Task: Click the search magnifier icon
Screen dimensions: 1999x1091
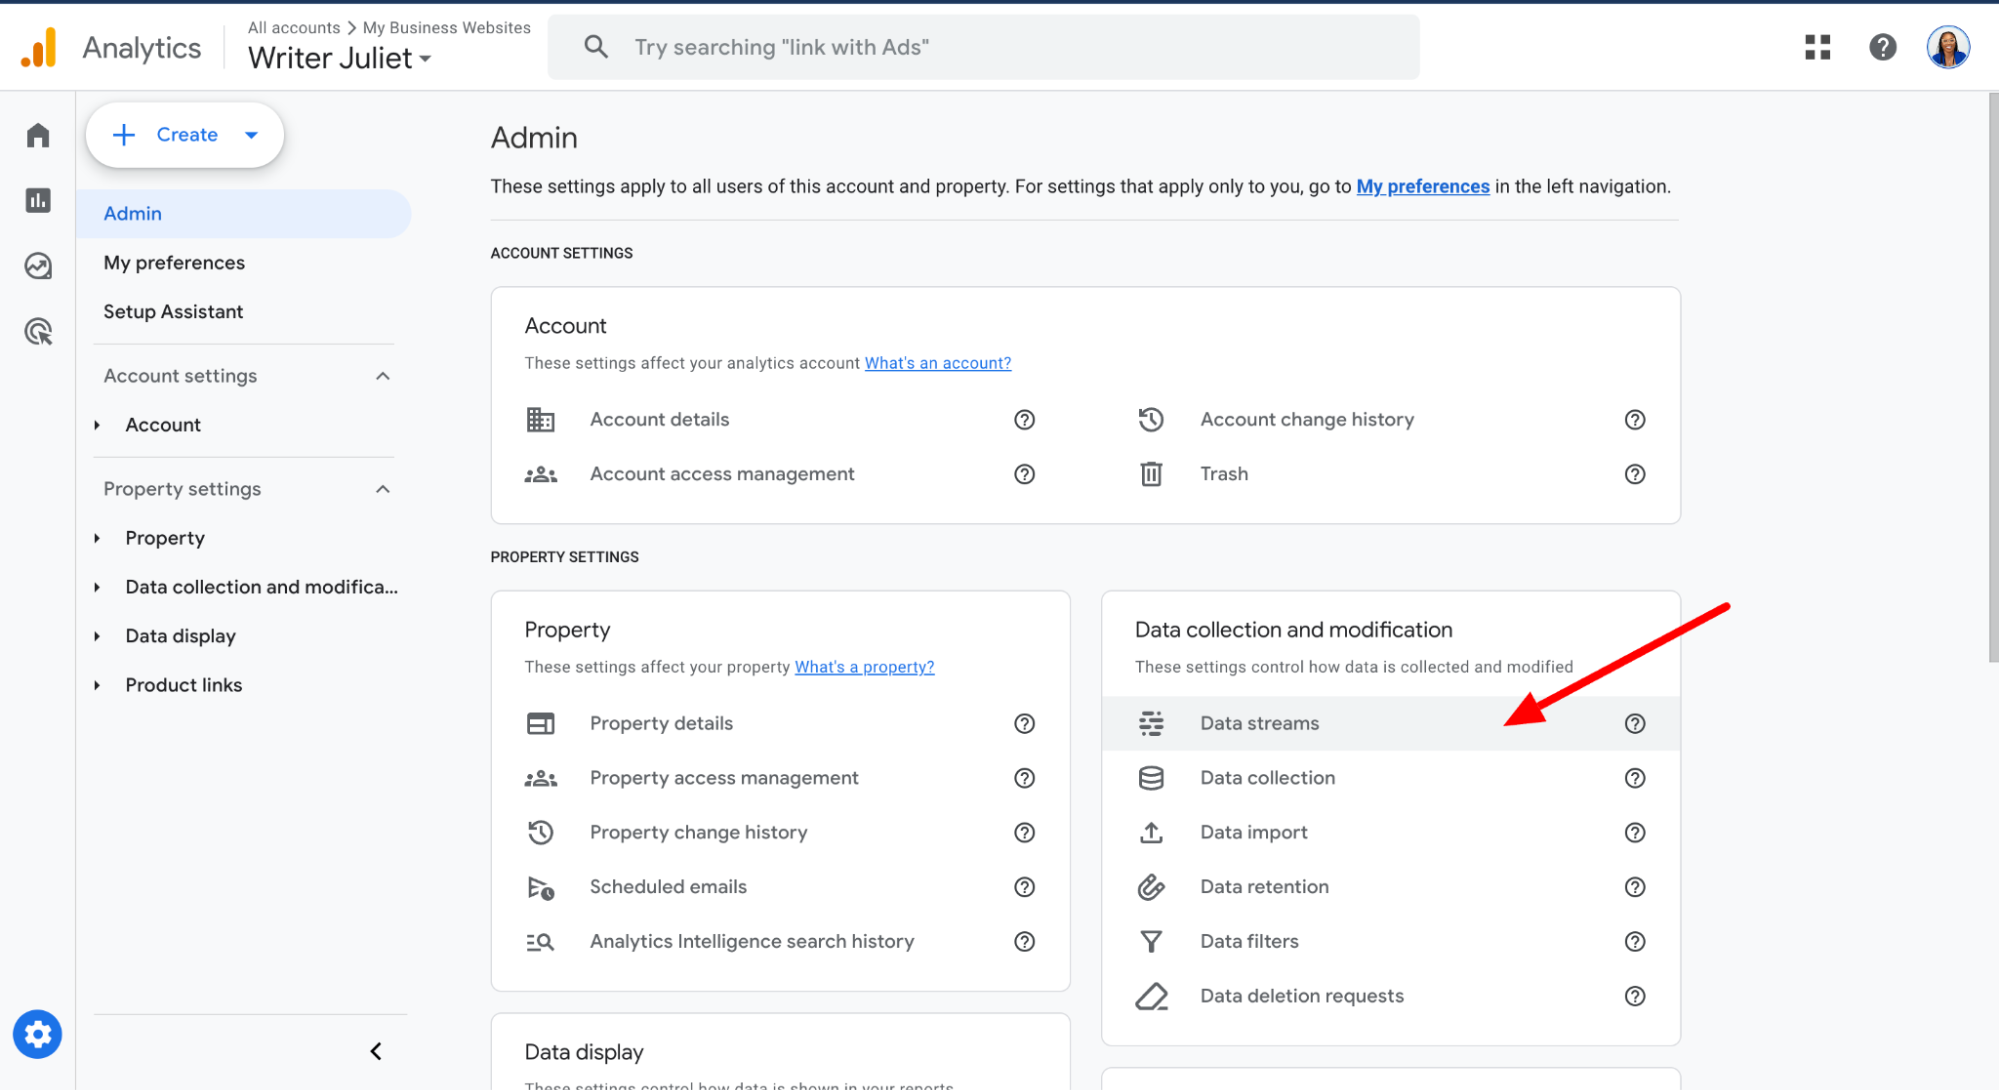Action: coord(596,47)
